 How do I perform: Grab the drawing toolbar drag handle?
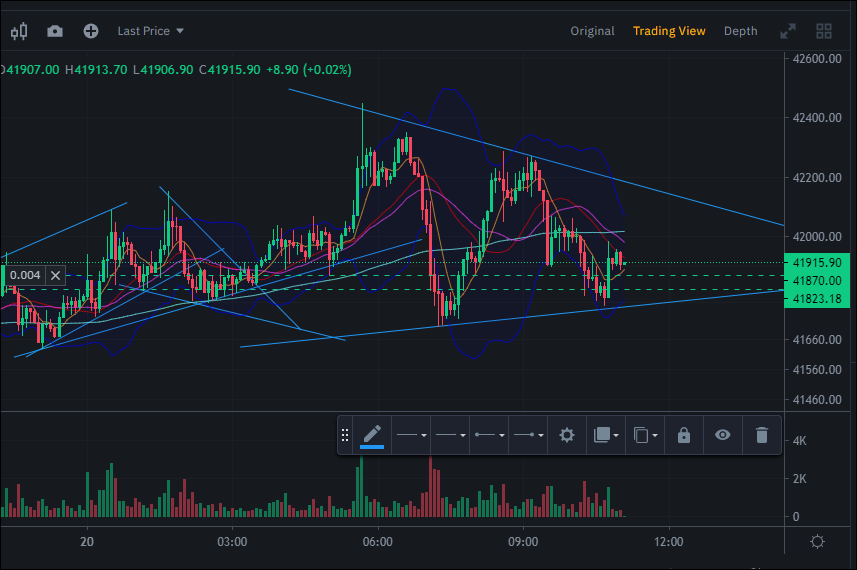345,435
